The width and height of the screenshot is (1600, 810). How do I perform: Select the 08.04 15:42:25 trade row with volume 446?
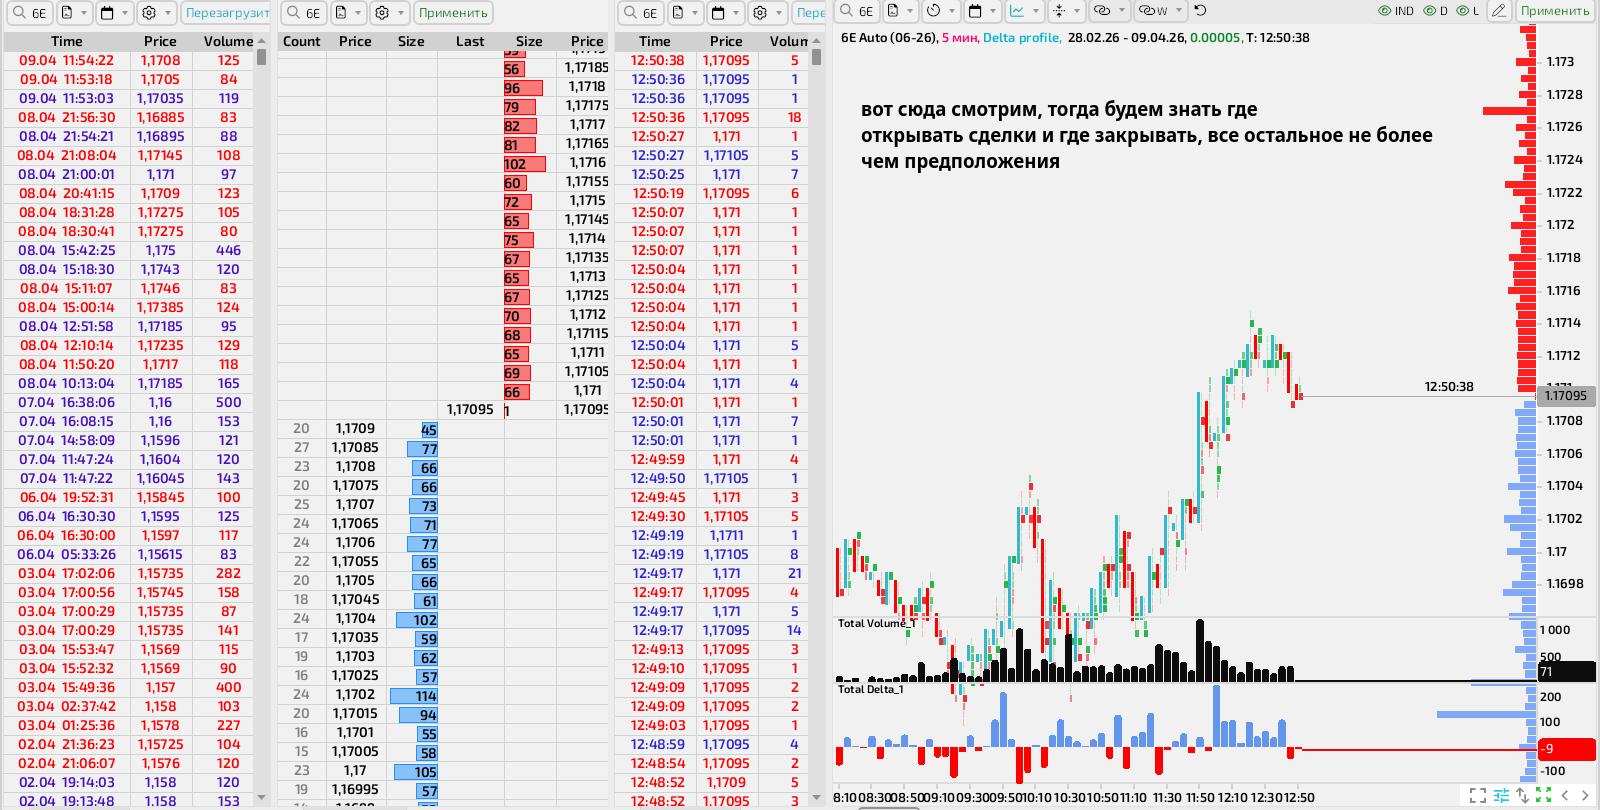[130, 250]
